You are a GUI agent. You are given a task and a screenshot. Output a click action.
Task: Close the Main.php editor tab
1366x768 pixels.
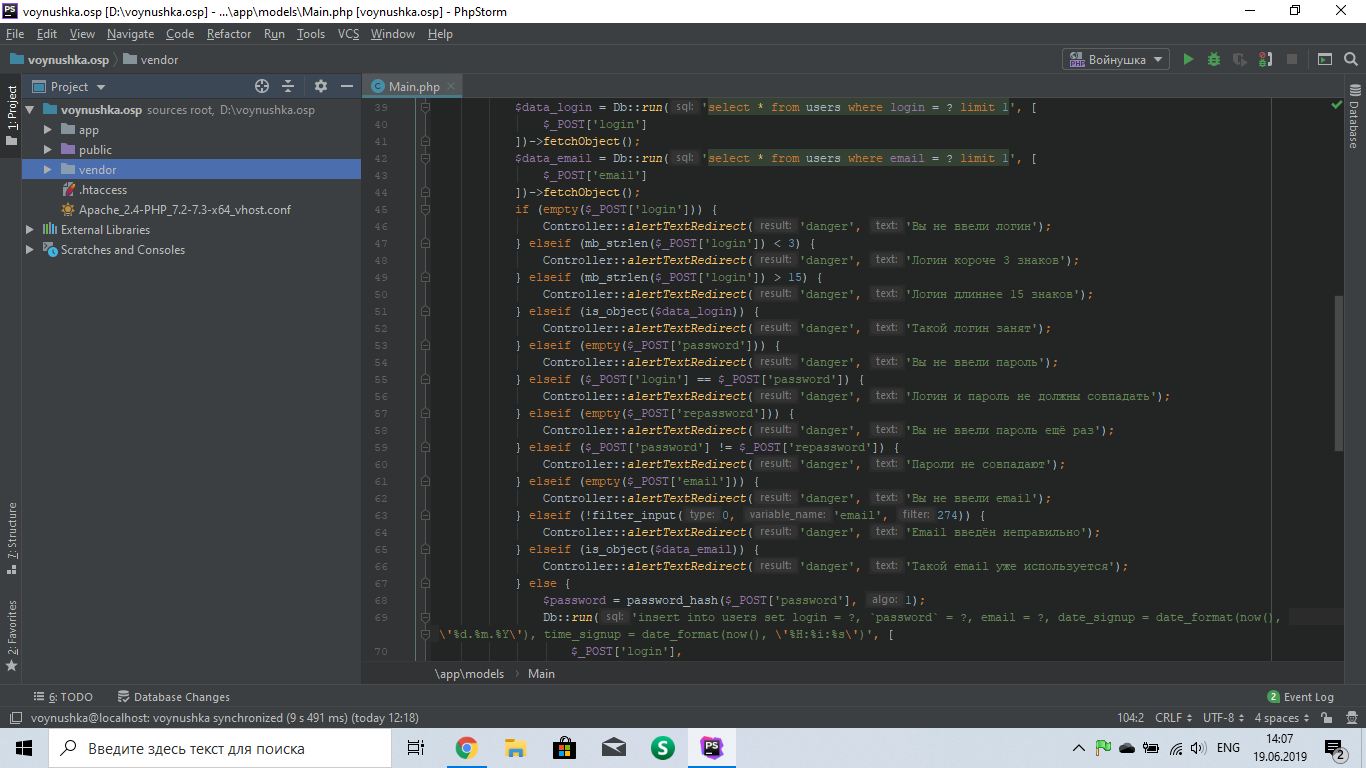coord(451,87)
